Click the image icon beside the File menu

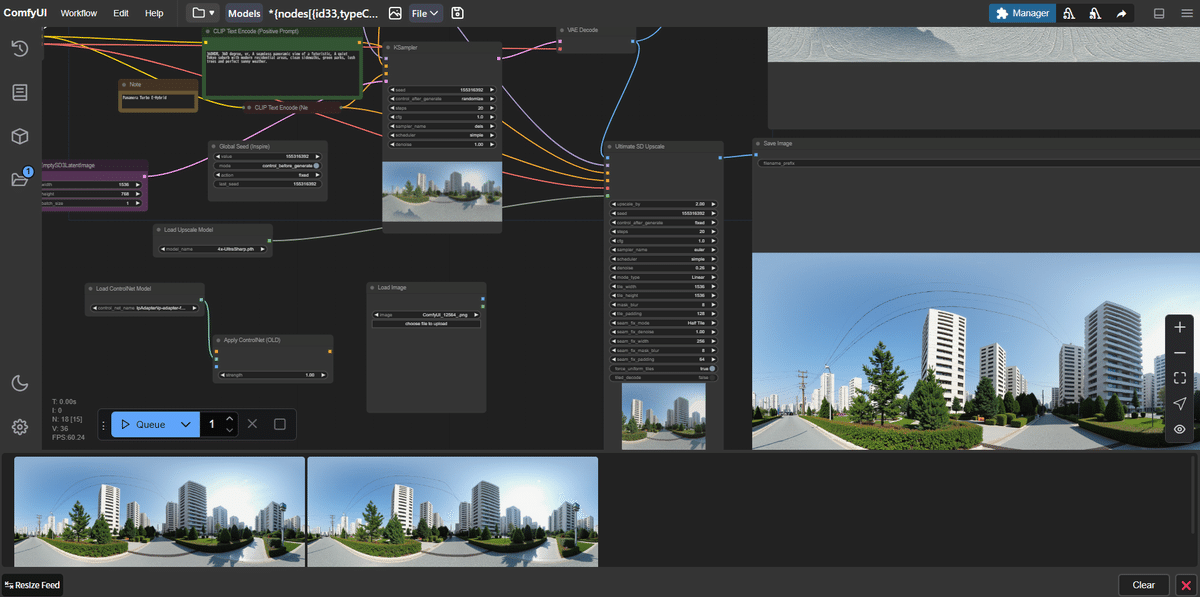point(395,13)
